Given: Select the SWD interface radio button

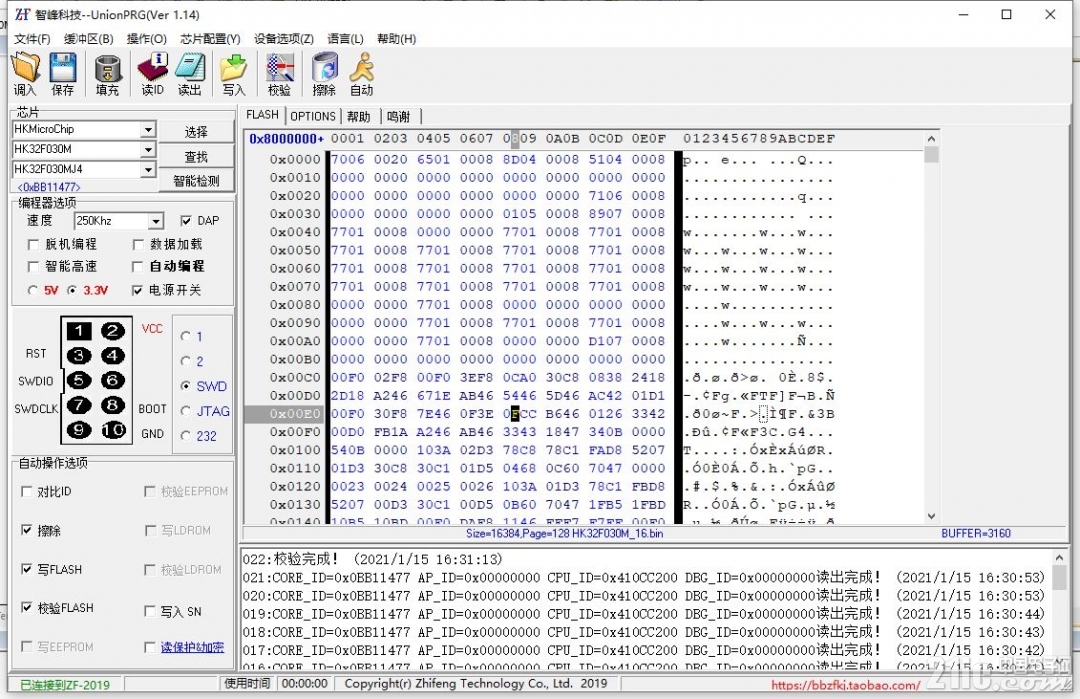Looking at the screenshot, I should pos(185,386).
